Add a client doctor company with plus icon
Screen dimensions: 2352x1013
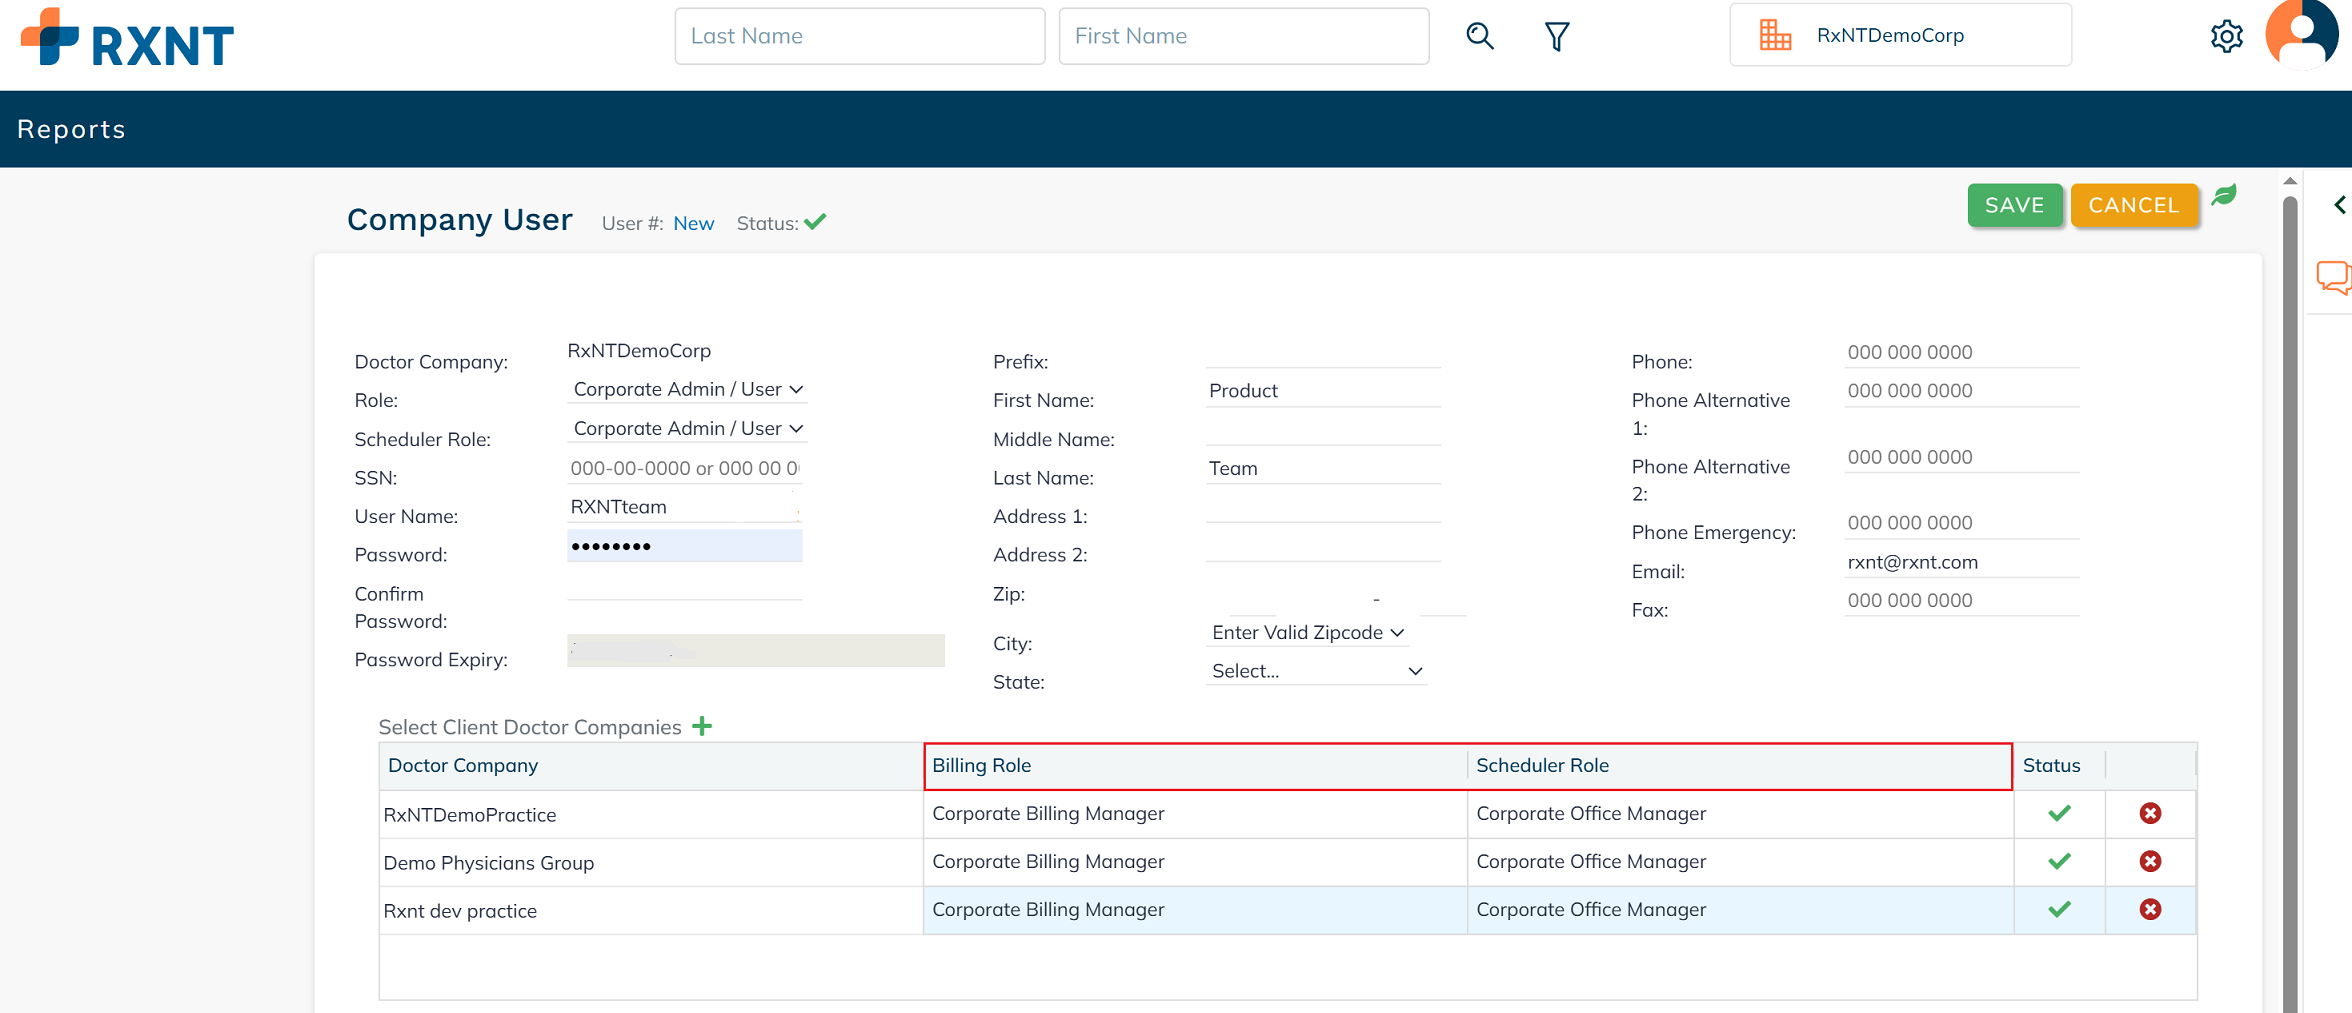(702, 726)
